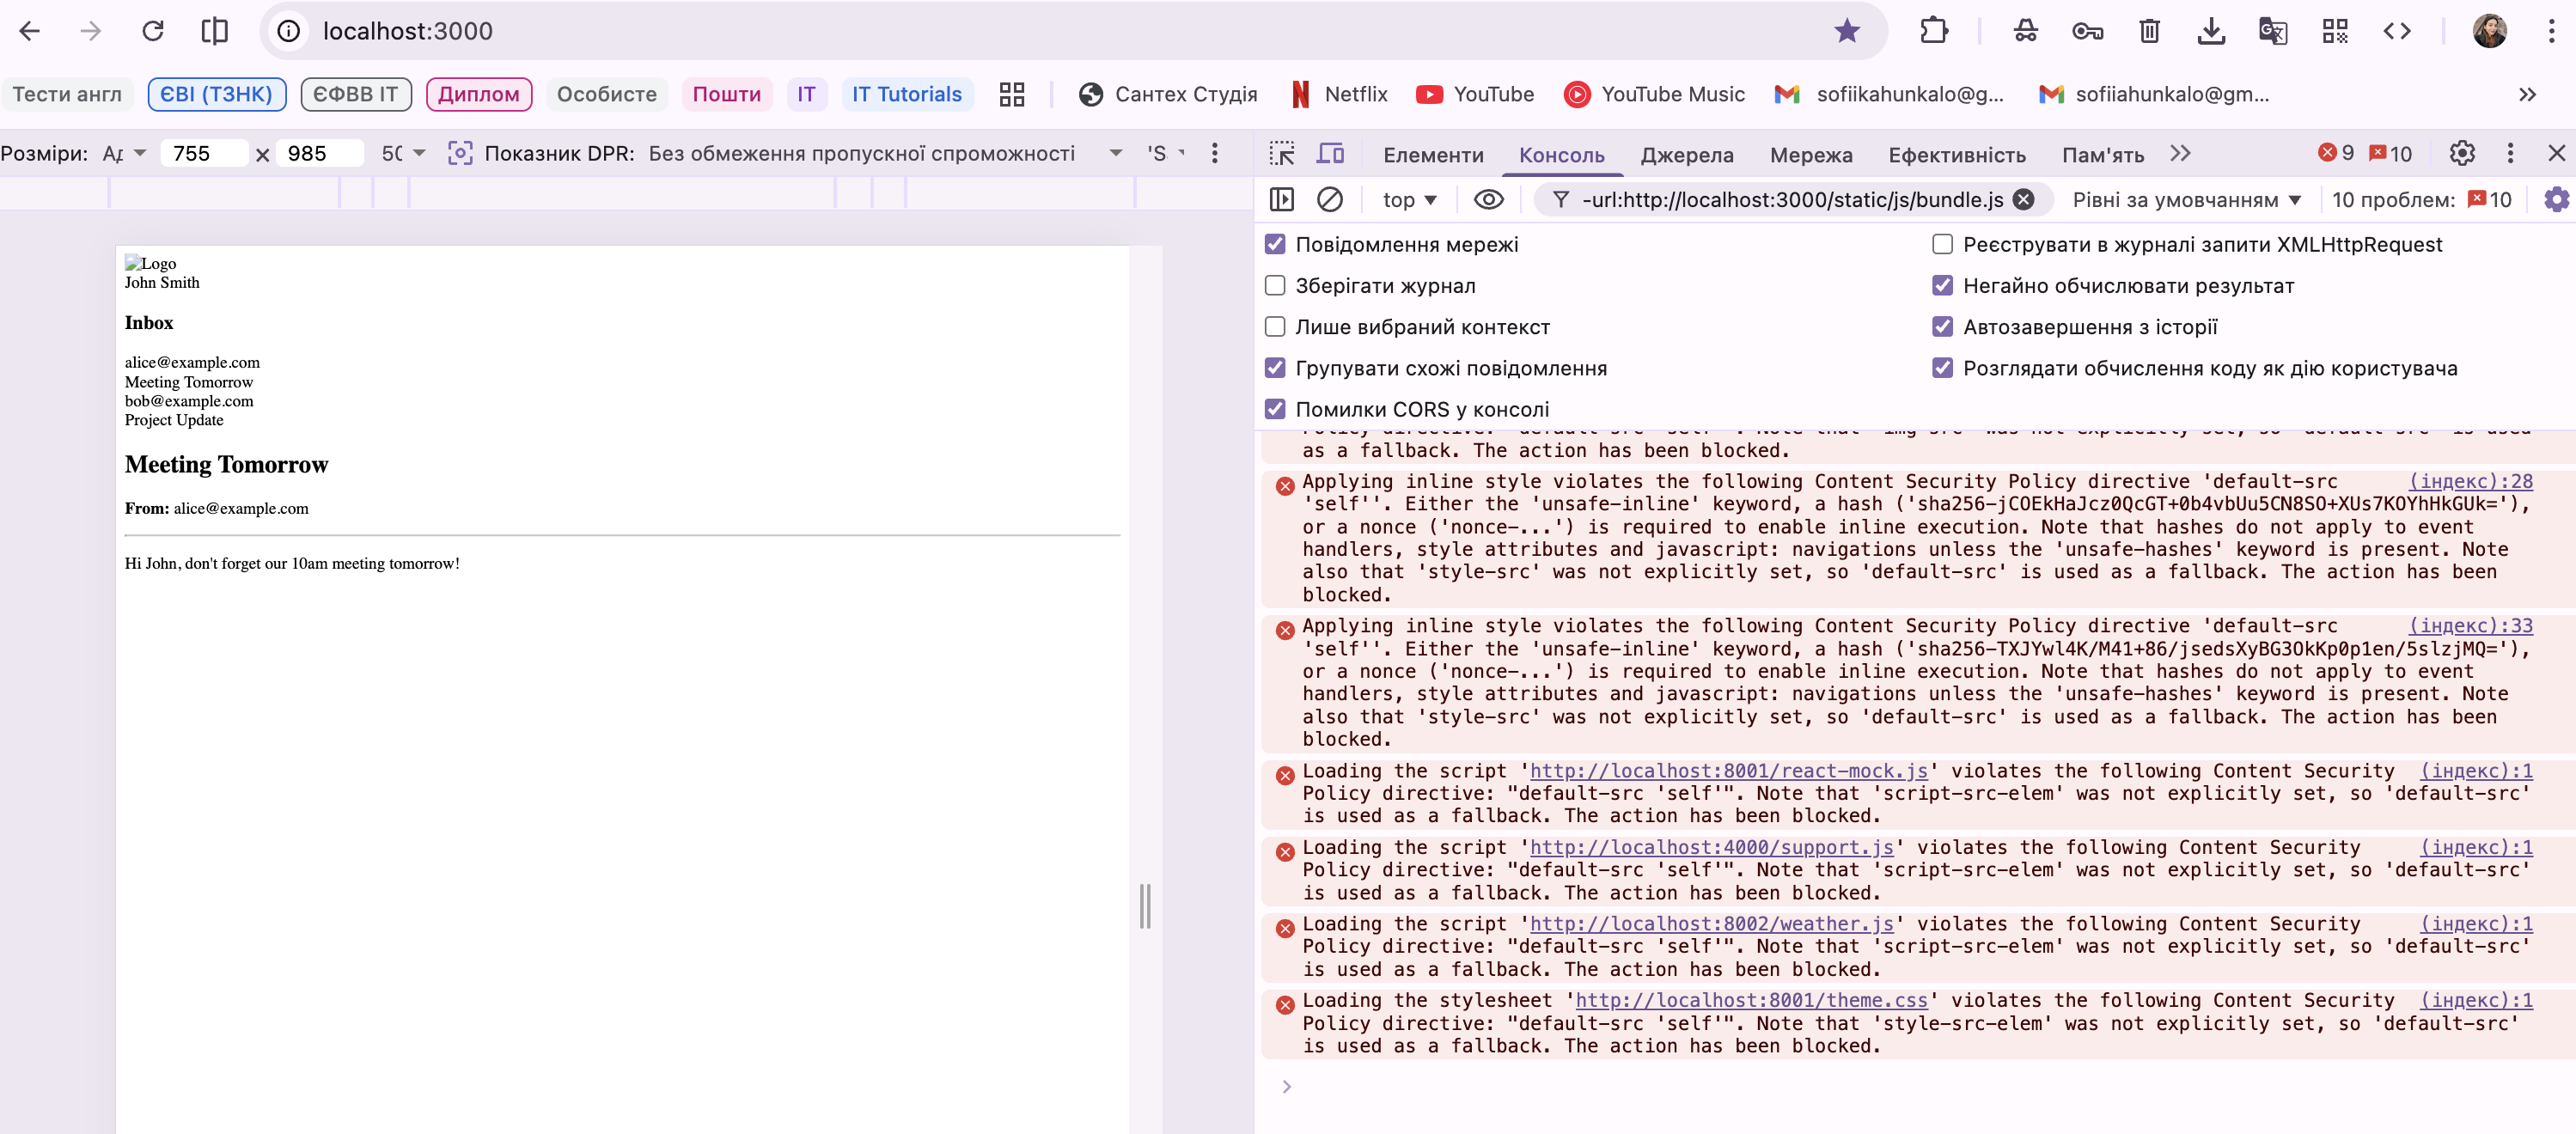Viewport: 2576px width, 1134px height.
Task: Open device toolbar three-dot options menu
Action: coord(1215,153)
